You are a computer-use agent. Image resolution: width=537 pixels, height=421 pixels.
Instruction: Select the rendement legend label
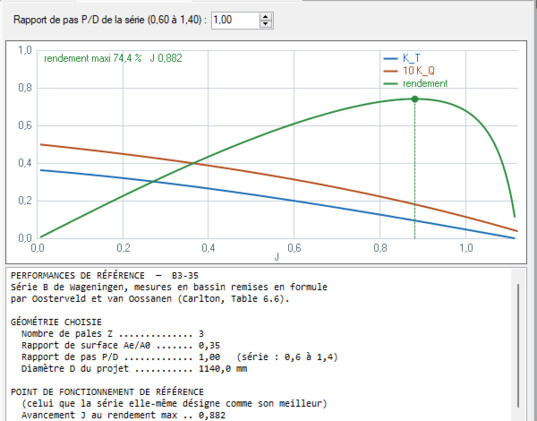click(425, 83)
